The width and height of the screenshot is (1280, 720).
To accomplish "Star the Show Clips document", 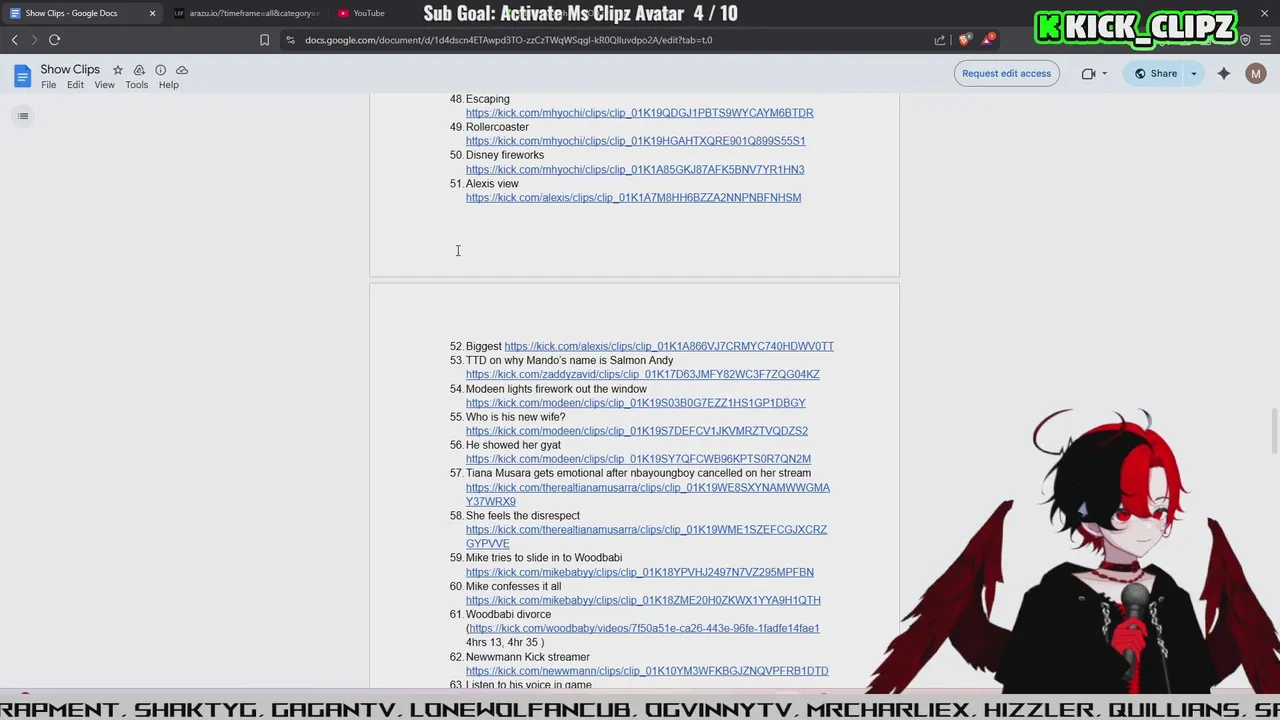I will [118, 70].
